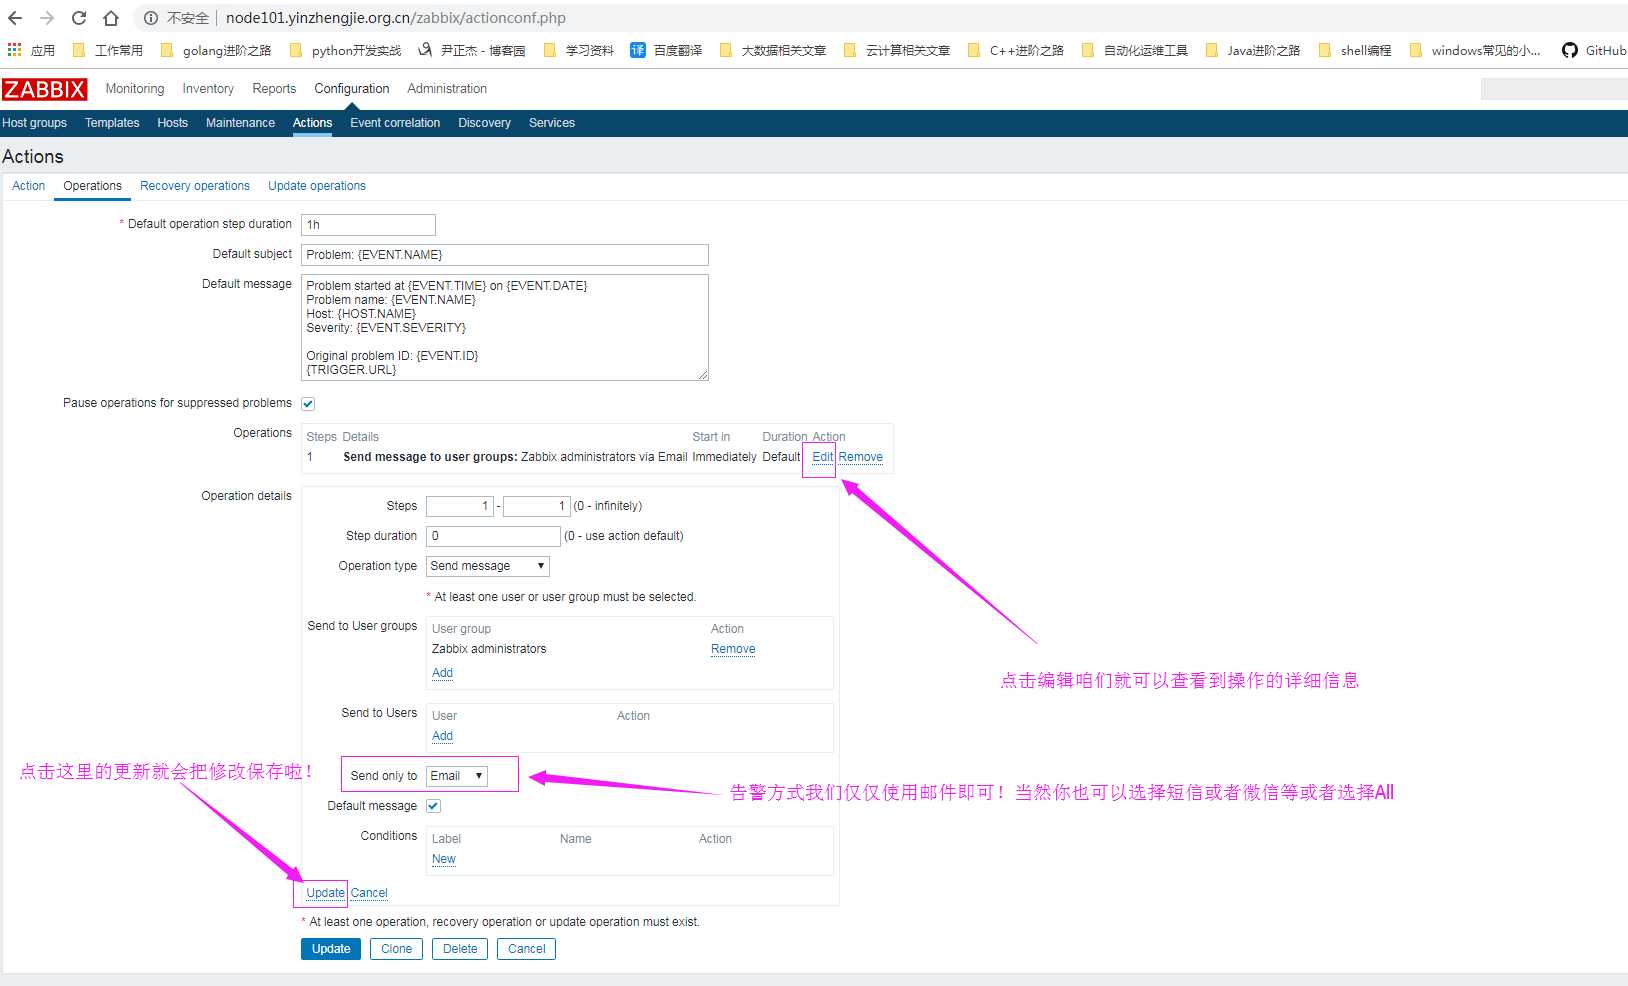The height and width of the screenshot is (986, 1628).
Task: Open 自动化运维工具 bookmark folder
Action: coord(1135,50)
